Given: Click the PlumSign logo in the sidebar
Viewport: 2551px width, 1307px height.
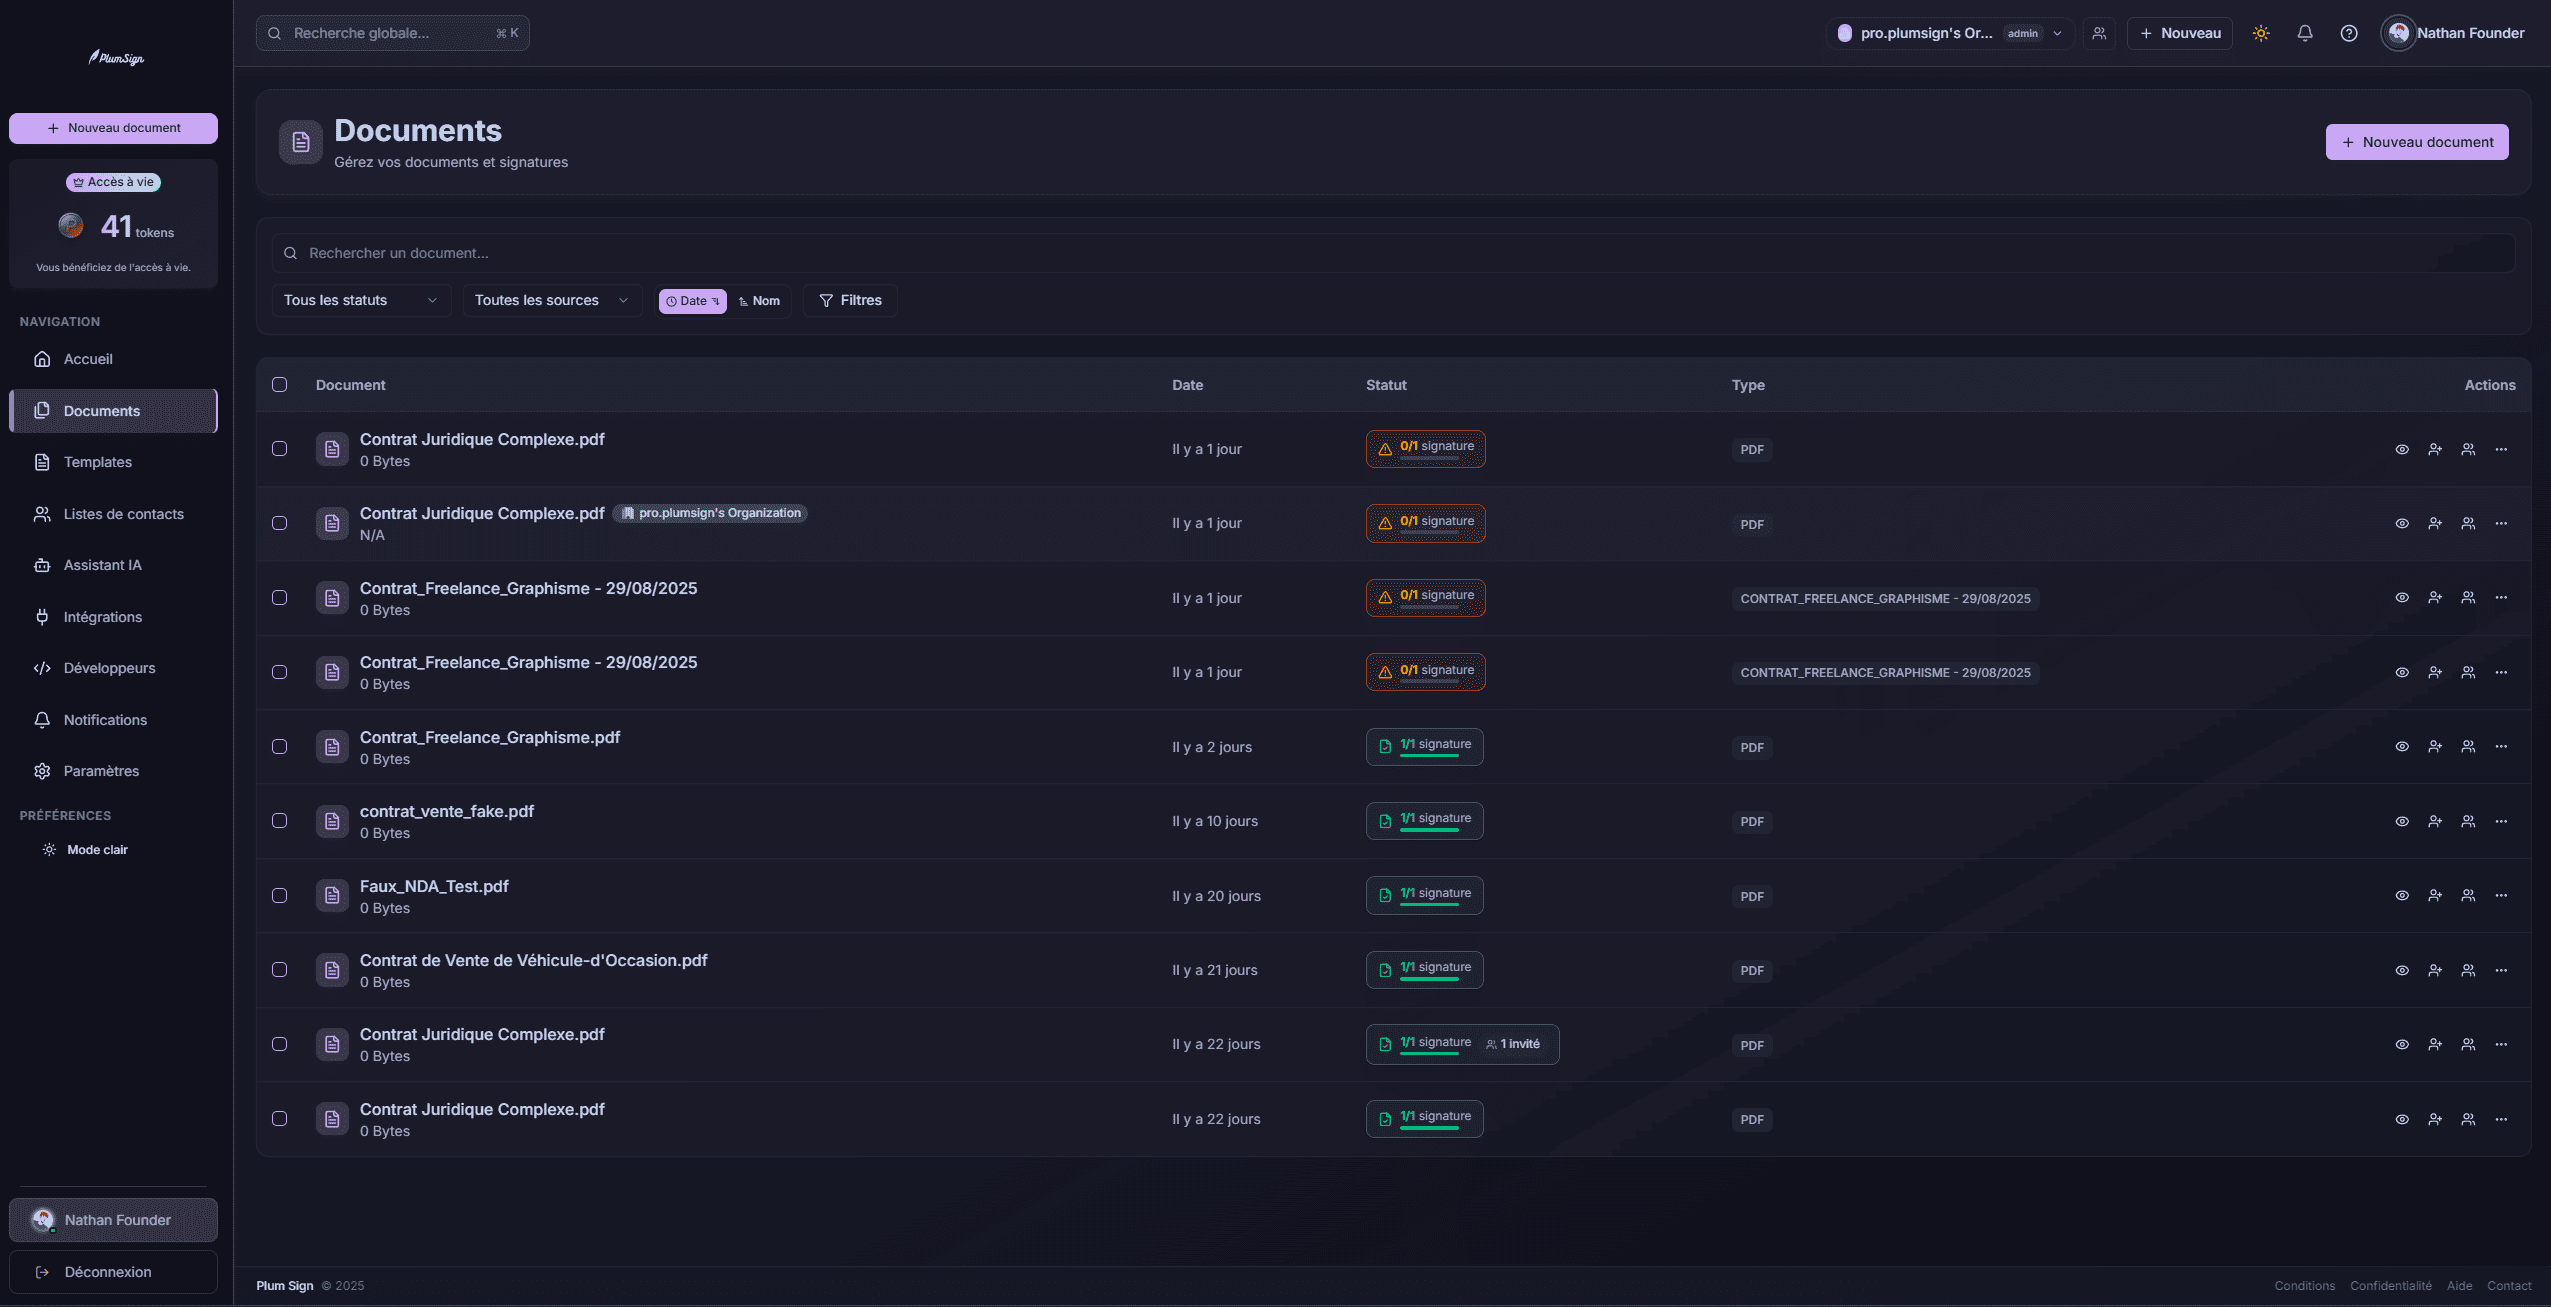Looking at the screenshot, I should (116, 58).
